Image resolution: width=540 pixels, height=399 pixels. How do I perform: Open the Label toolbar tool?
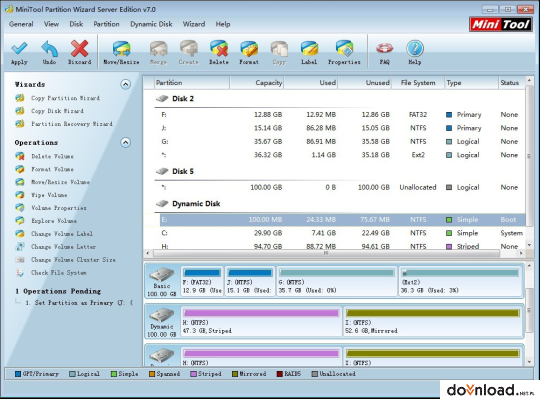pos(309,49)
